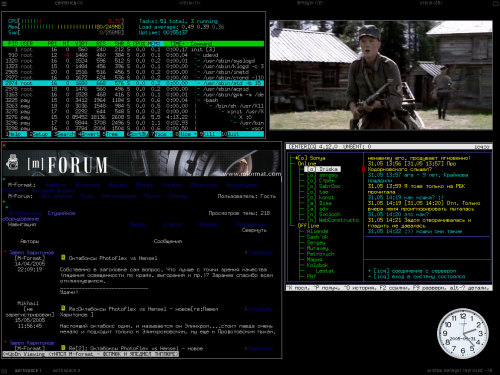500x375 pixels.
Task: Click the 'Load average' line in htop
Action: [x=181, y=27]
